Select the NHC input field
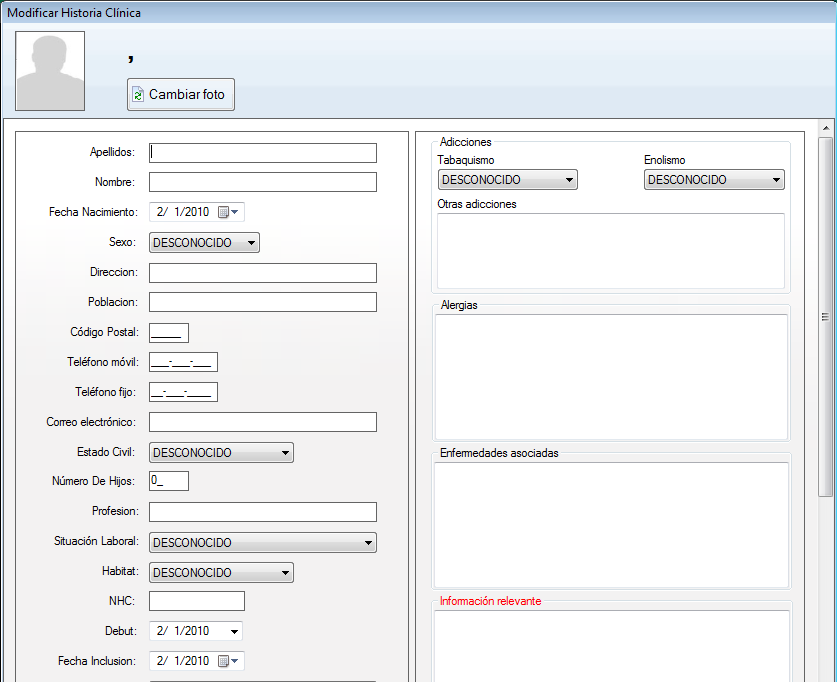Viewport: 837px width, 682px height. click(196, 601)
